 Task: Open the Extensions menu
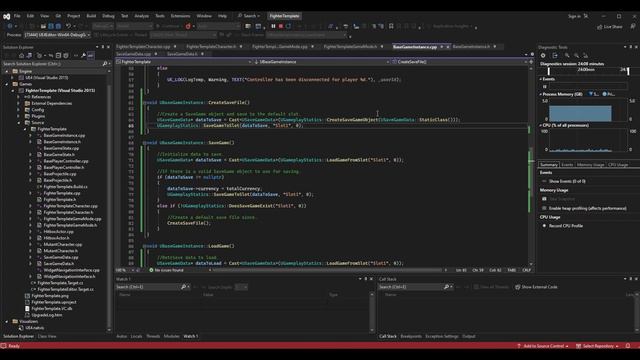tap(180, 16)
